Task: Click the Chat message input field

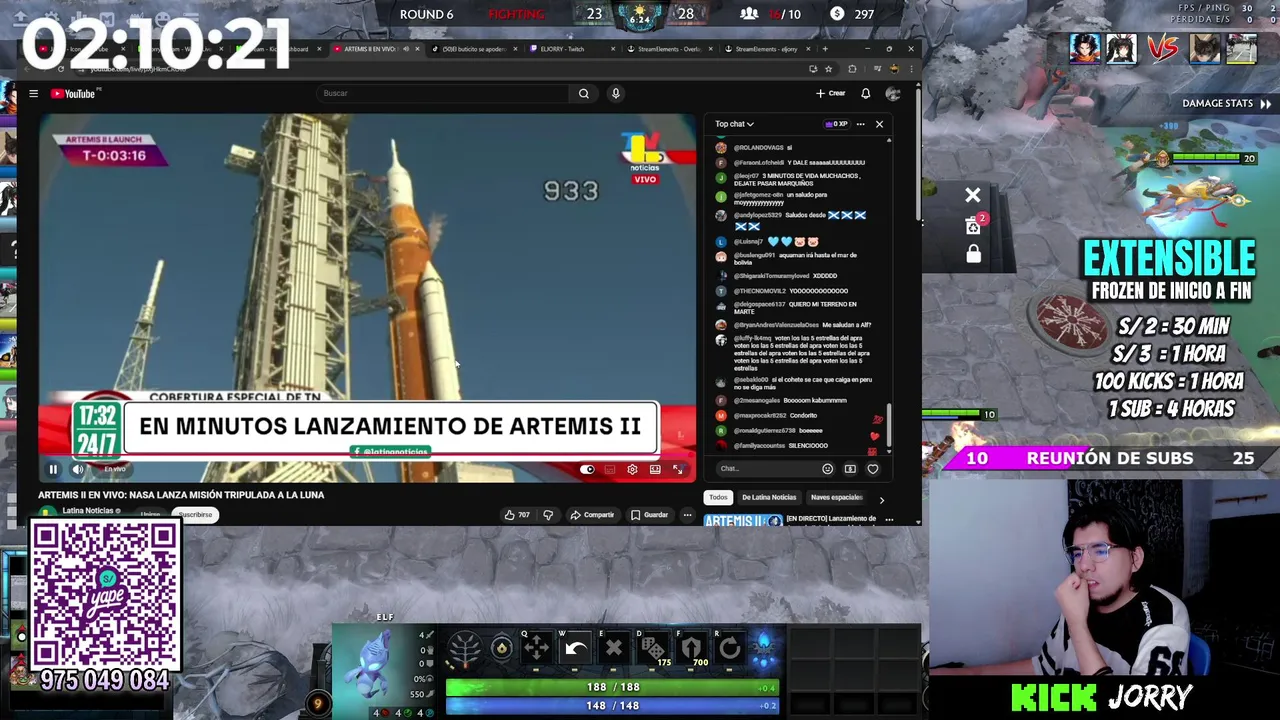Action: tap(765, 469)
